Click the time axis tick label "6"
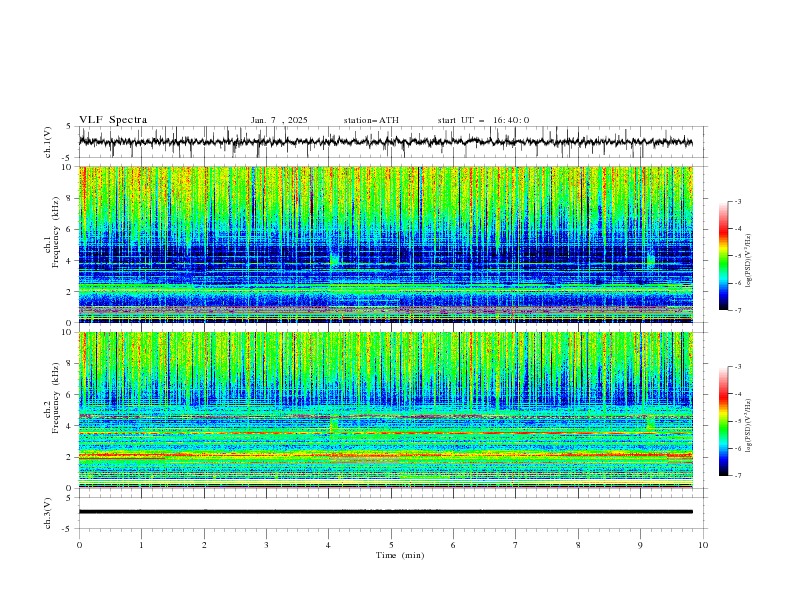This screenshot has width=792, height=612. [x=454, y=545]
